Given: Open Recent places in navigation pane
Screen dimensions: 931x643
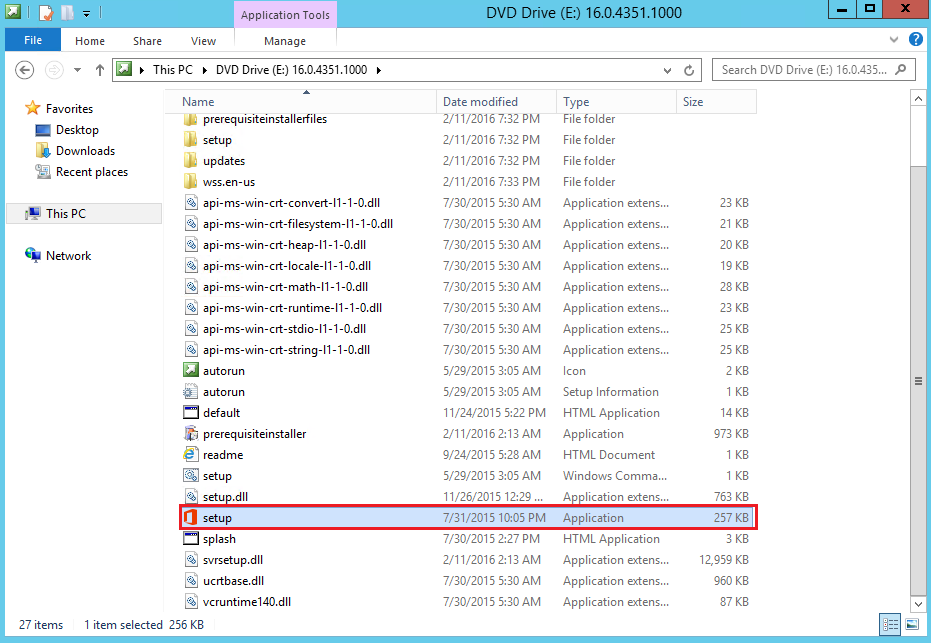Looking at the screenshot, I should click(x=91, y=172).
